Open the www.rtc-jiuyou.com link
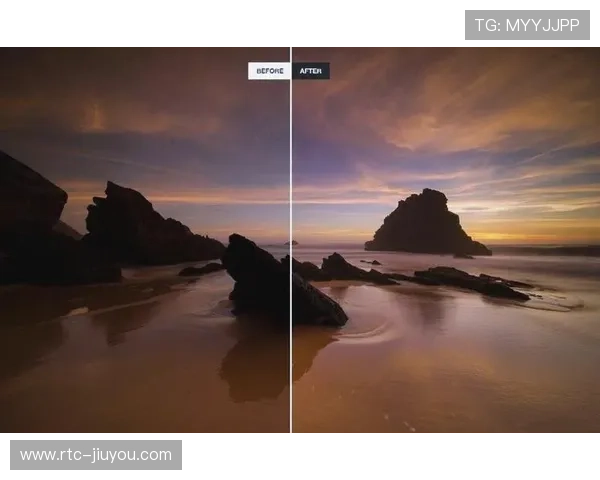 (x=96, y=455)
